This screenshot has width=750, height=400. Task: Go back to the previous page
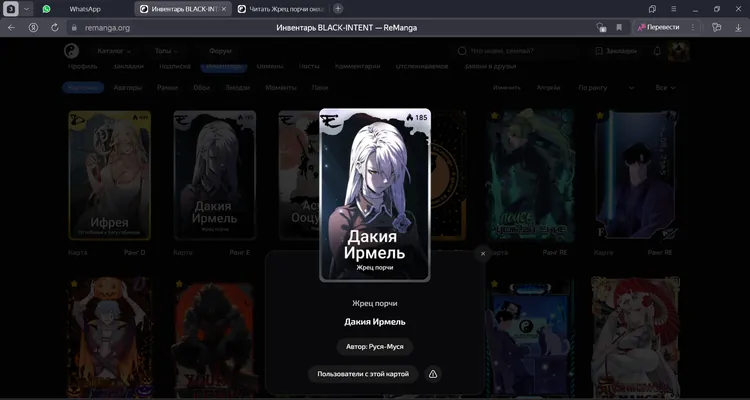pos(11,28)
